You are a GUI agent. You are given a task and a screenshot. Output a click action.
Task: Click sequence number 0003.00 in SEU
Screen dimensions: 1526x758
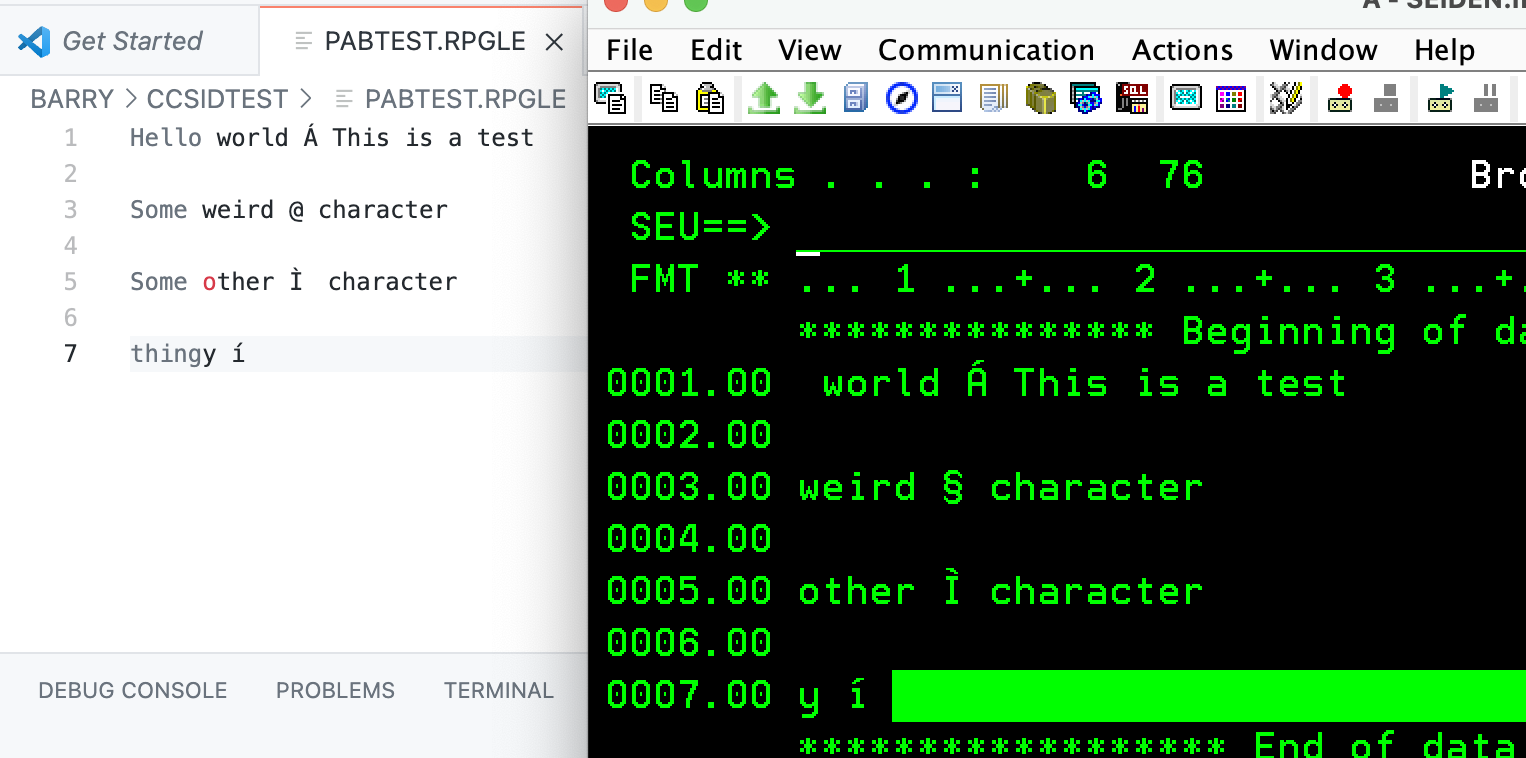coord(689,487)
